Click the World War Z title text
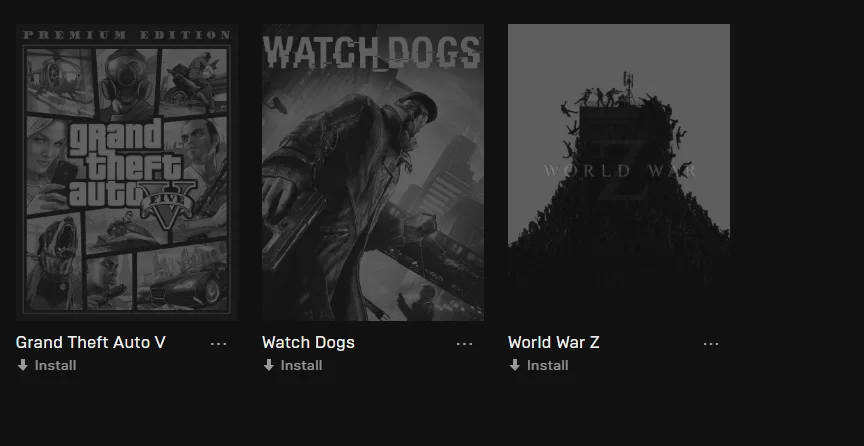Screen dimensions: 864x446 point(554,342)
